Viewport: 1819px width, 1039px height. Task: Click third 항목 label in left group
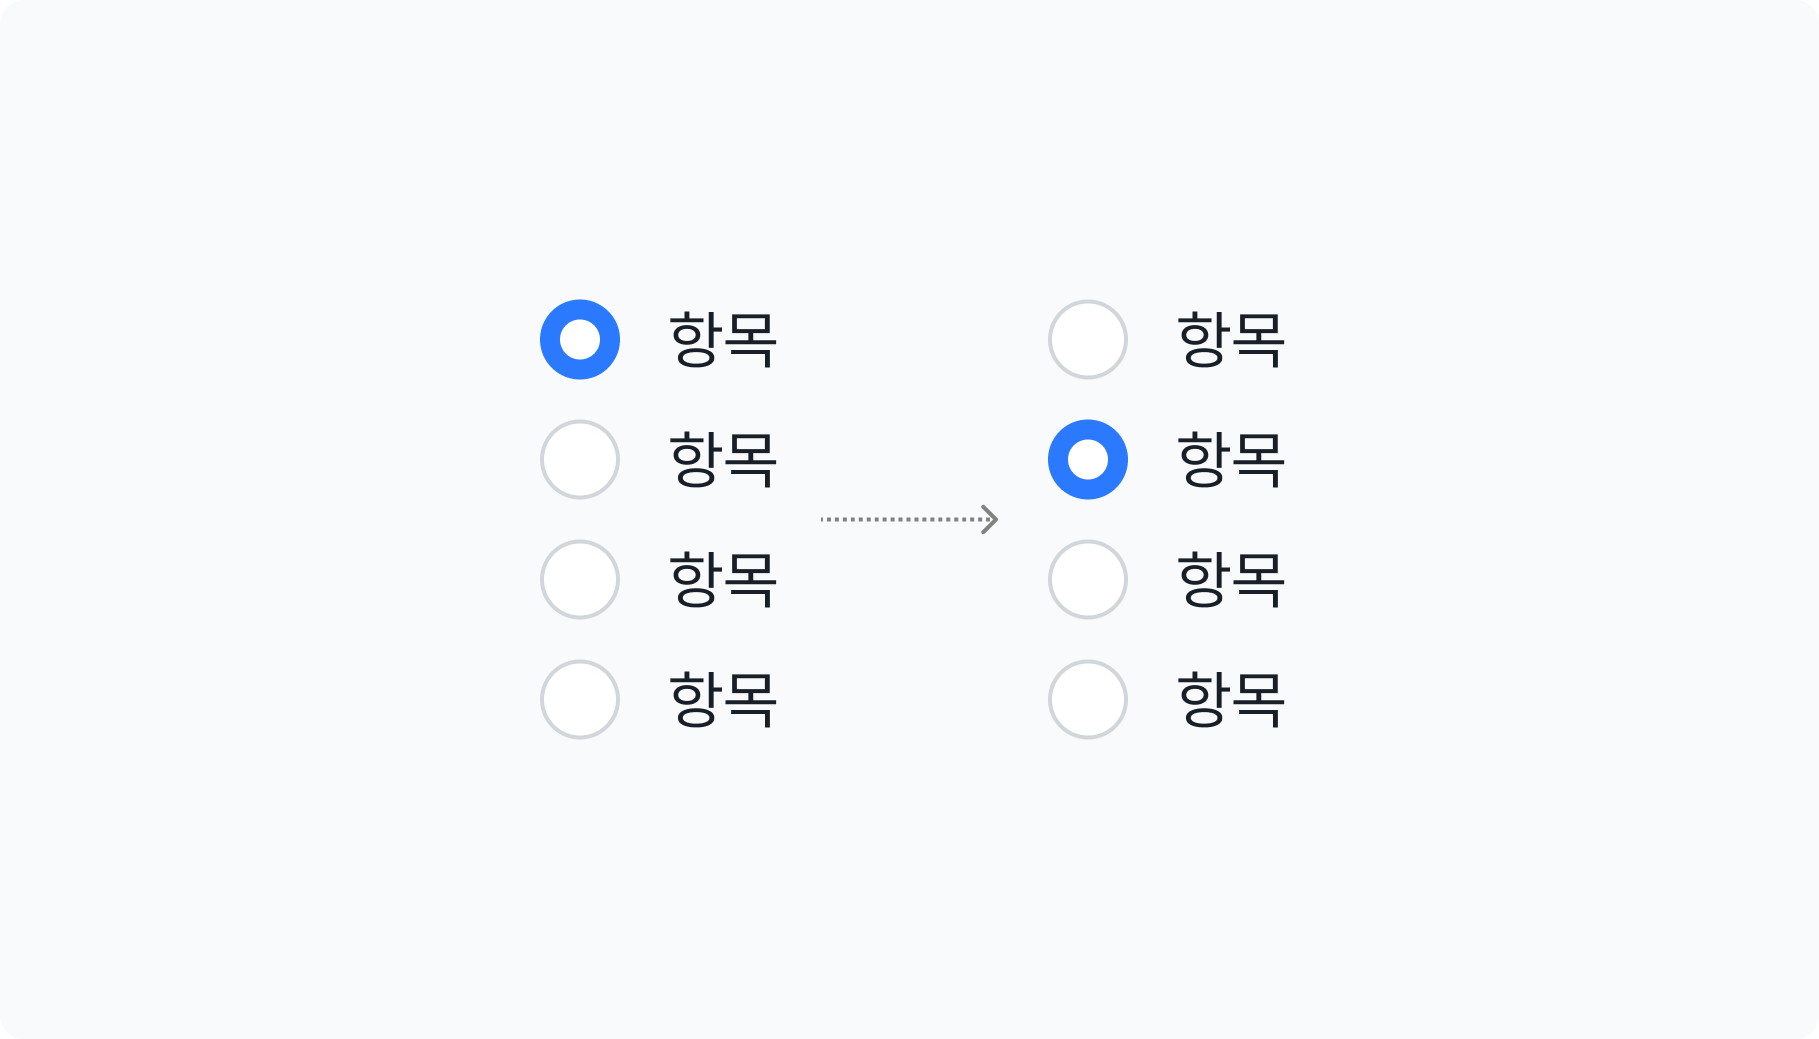723,579
